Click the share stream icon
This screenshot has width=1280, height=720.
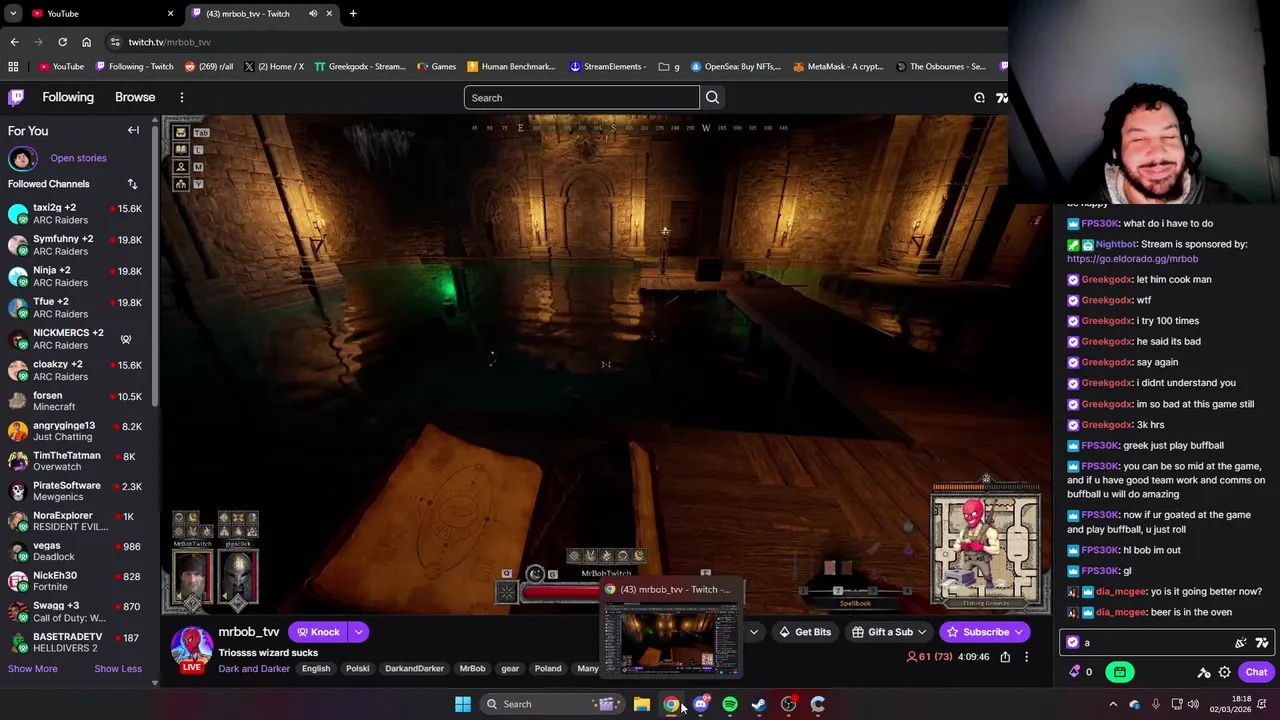point(1005,657)
